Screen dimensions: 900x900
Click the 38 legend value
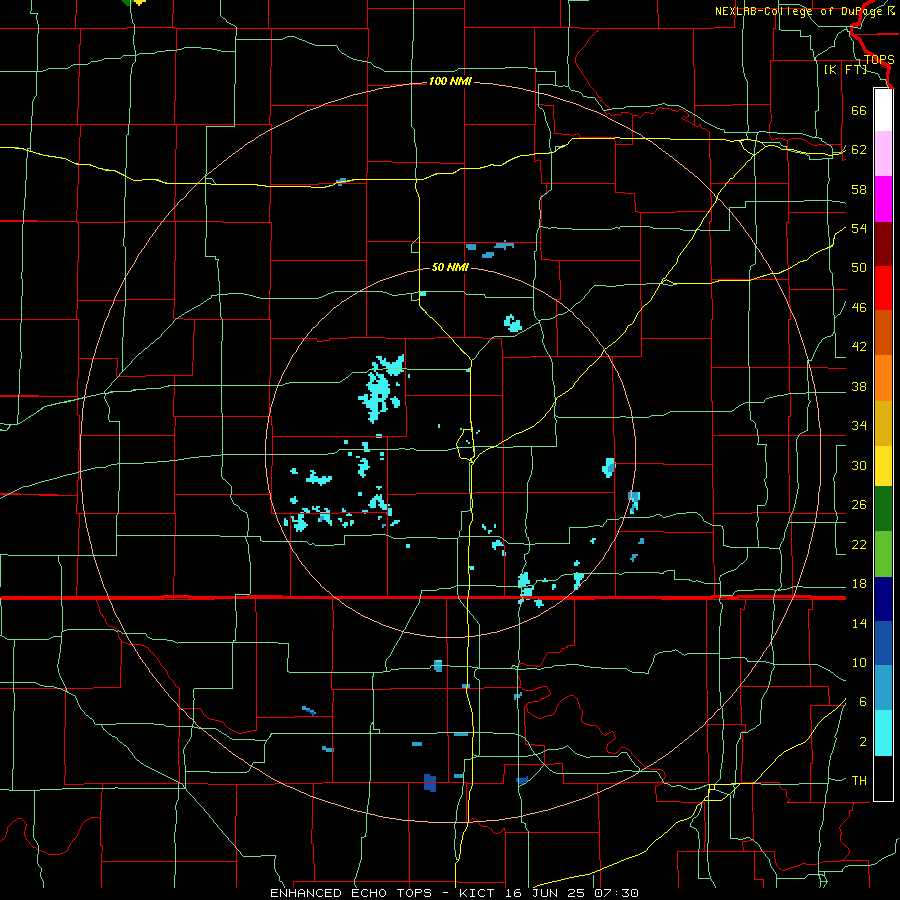pyautogui.click(x=859, y=387)
